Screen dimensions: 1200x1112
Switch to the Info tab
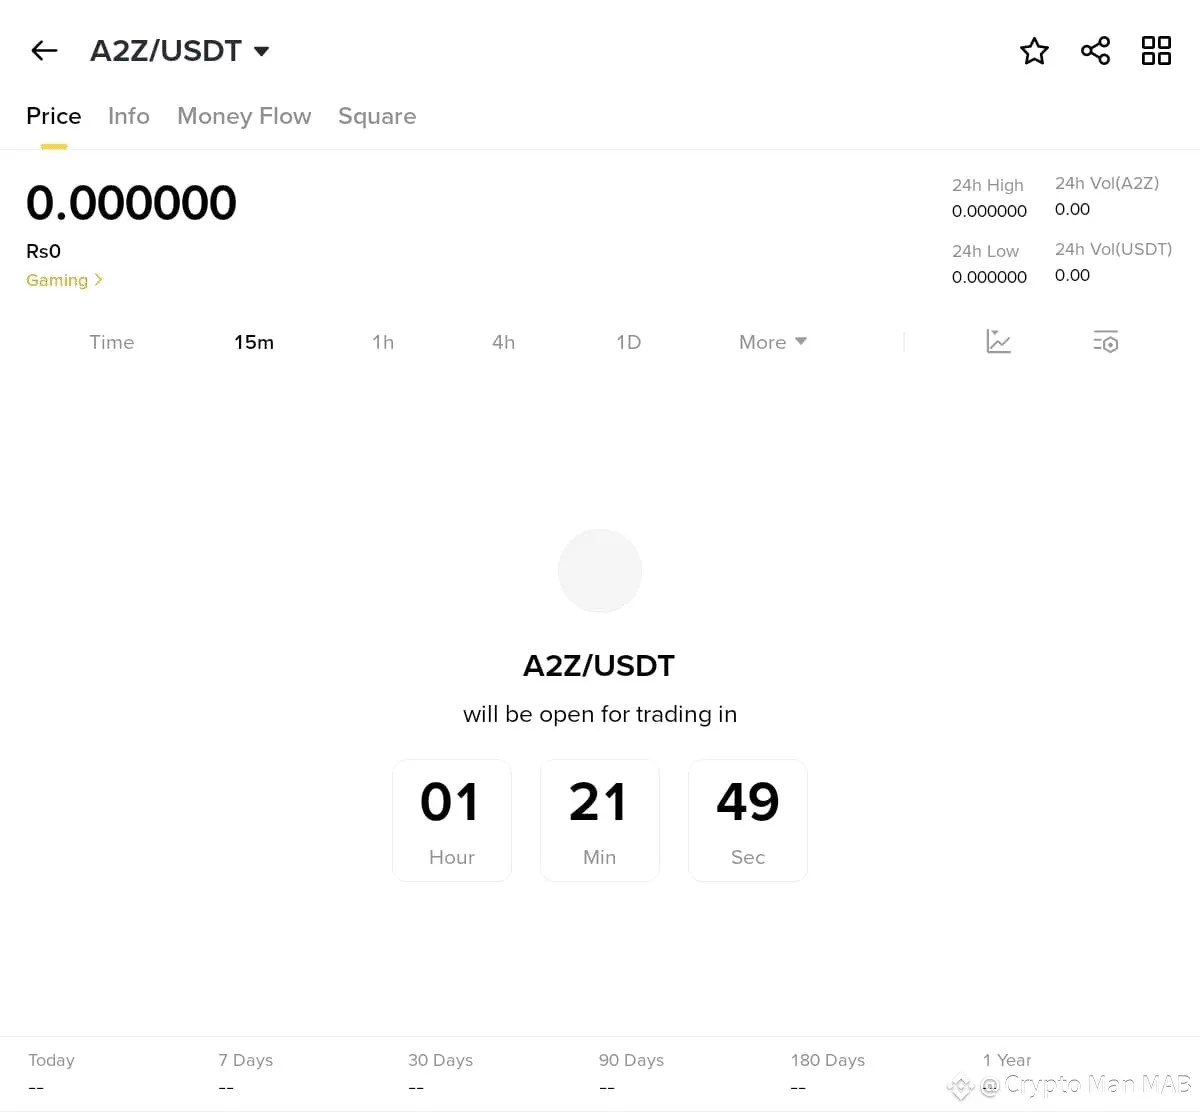click(129, 116)
